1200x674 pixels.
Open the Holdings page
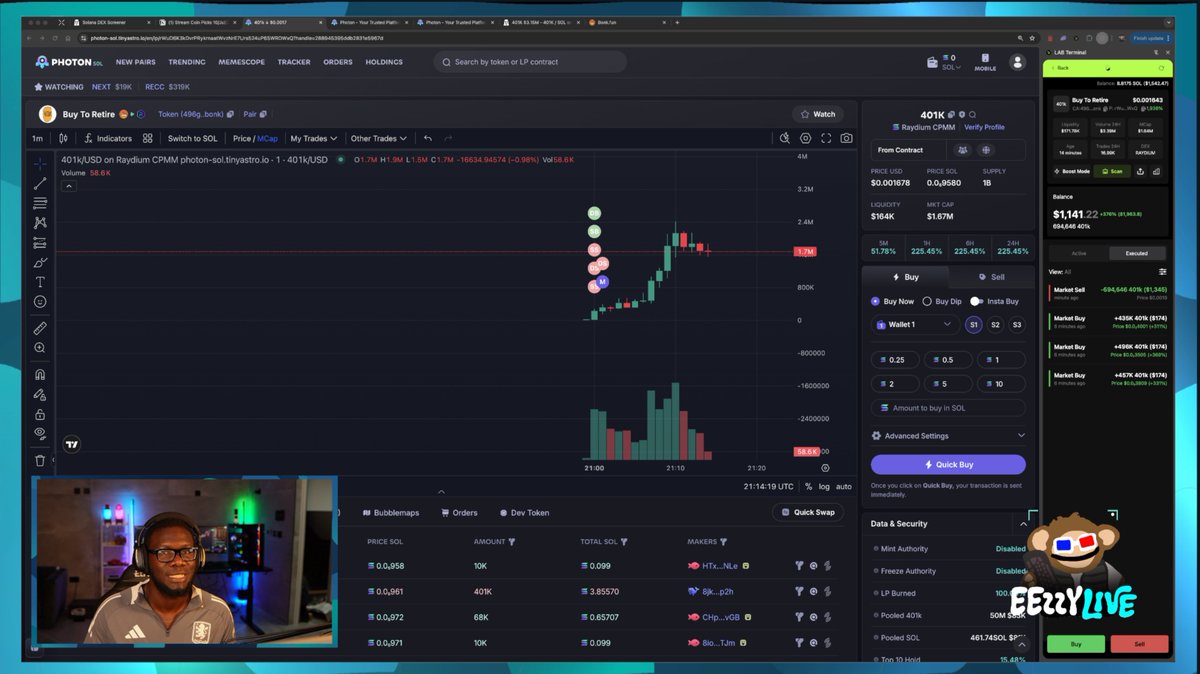(384, 62)
